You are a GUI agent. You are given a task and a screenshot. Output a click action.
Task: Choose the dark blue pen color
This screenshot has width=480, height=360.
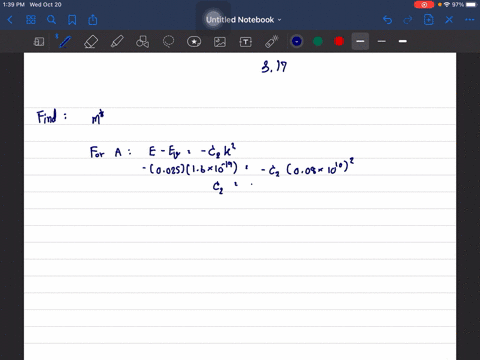click(297, 41)
